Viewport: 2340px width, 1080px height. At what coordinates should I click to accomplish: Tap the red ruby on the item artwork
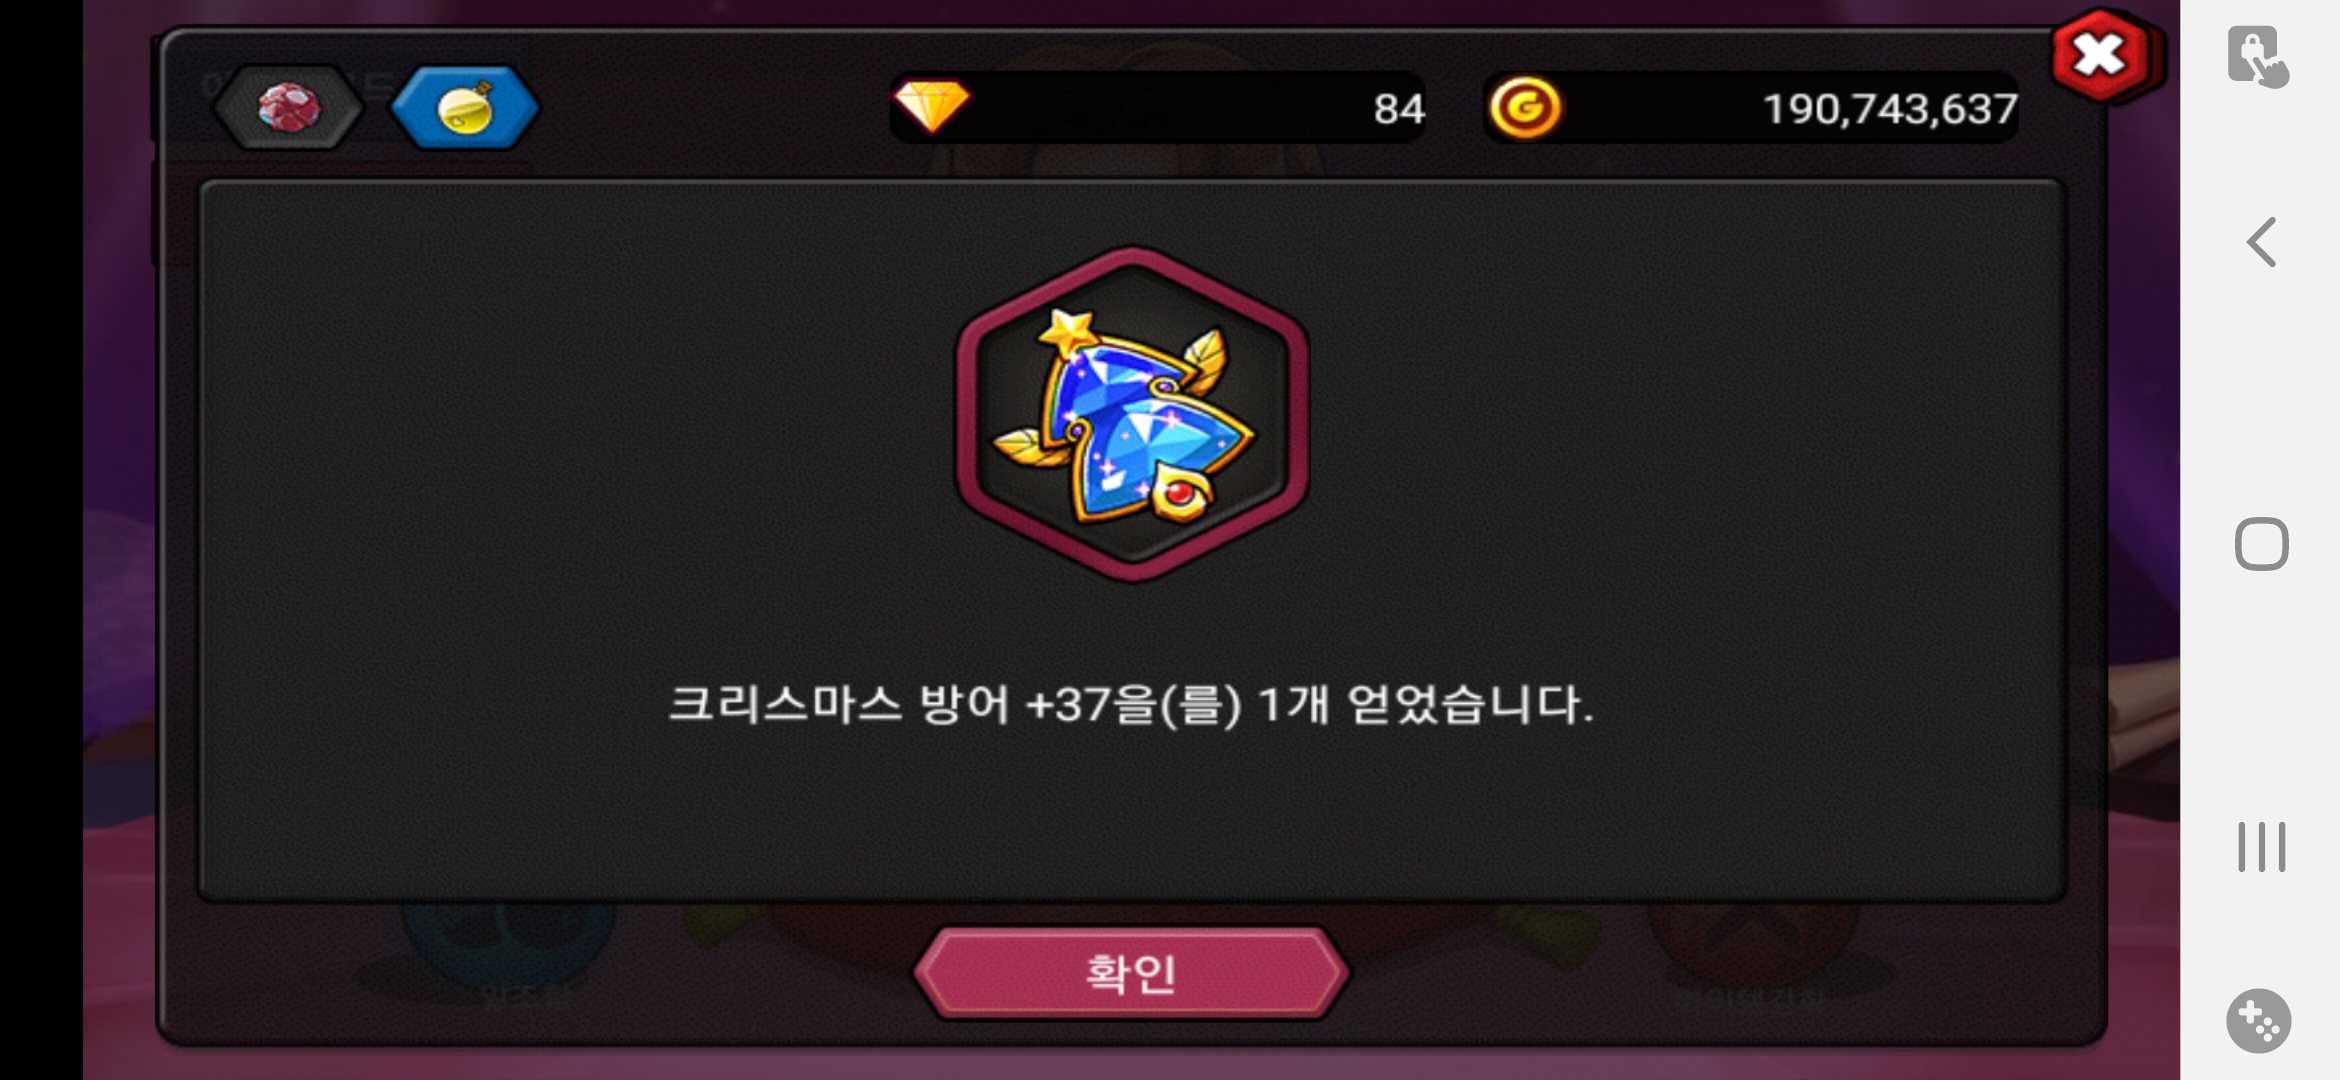pos(1180,494)
